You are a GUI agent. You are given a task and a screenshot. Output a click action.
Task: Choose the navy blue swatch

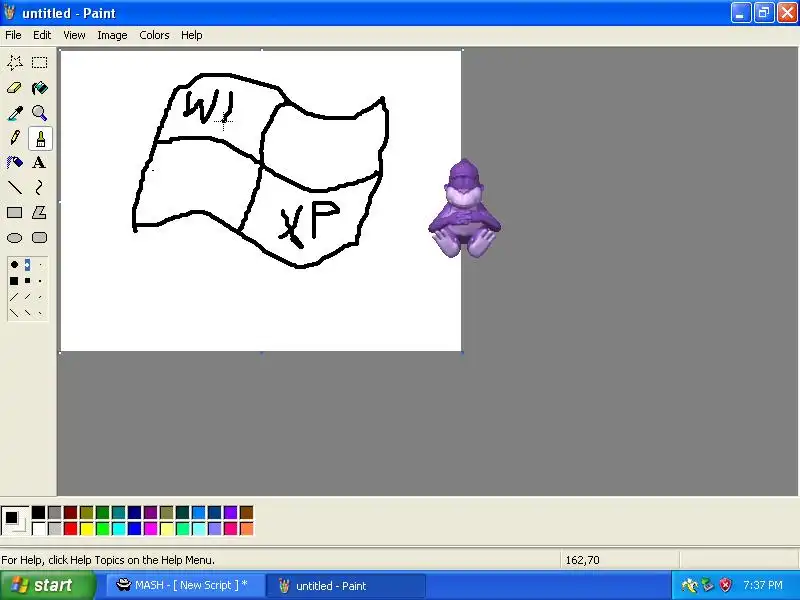point(134,513)
